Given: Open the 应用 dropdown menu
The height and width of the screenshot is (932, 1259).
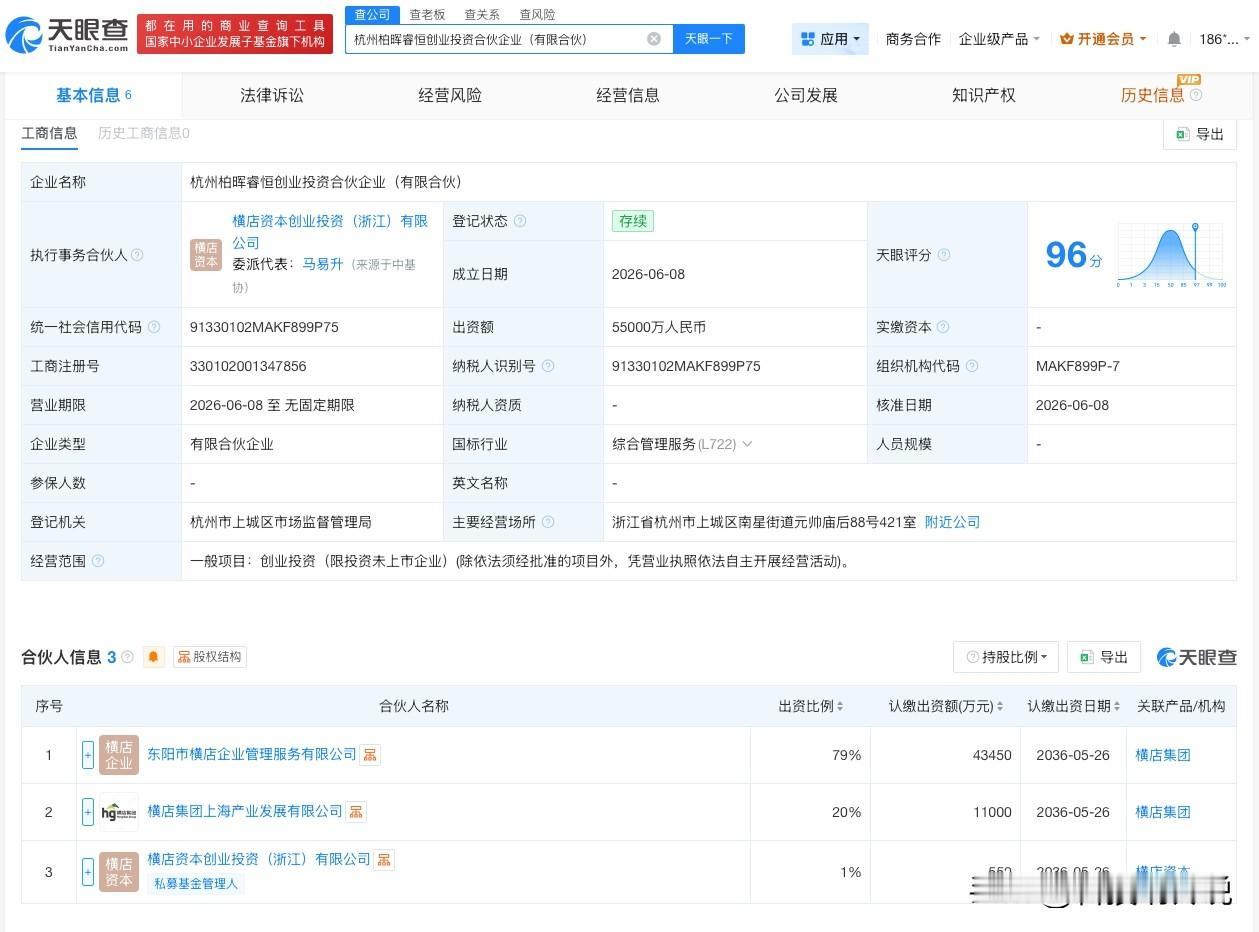Looking at the screenshot, I should click(830, 39).
